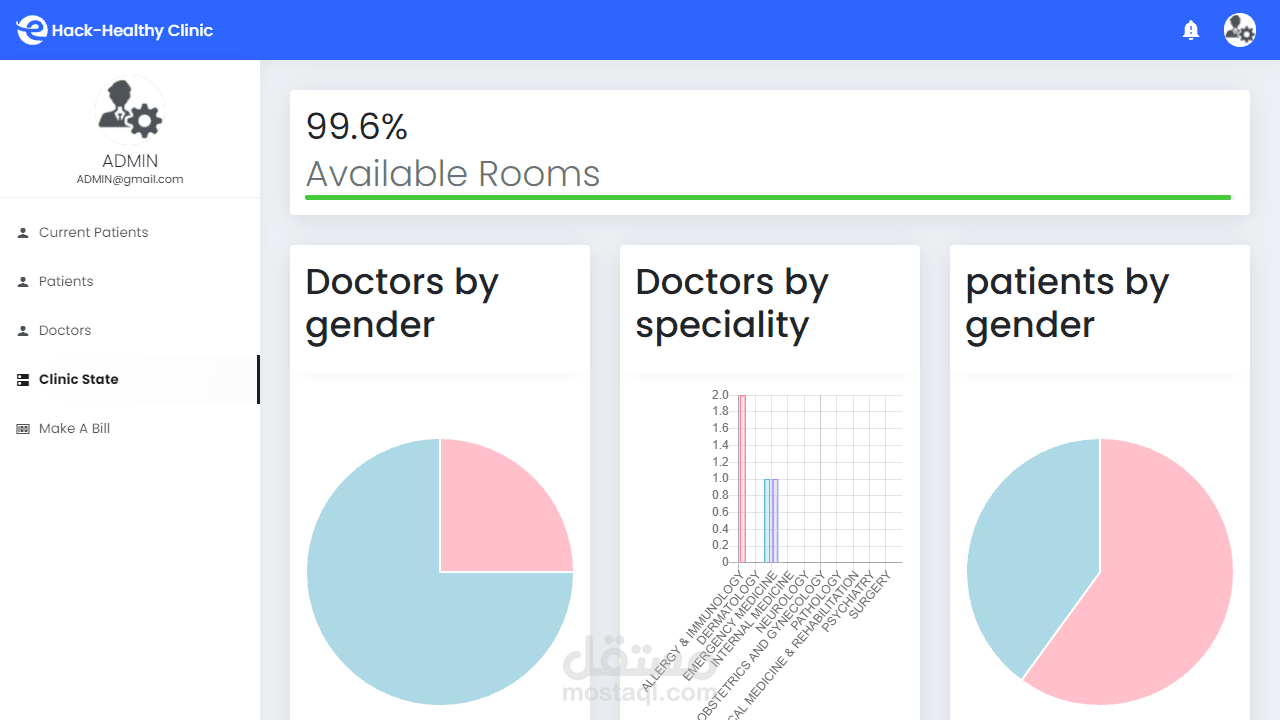
Task: Click the bill icon beside Make A Bill
Action: (23, 428)
